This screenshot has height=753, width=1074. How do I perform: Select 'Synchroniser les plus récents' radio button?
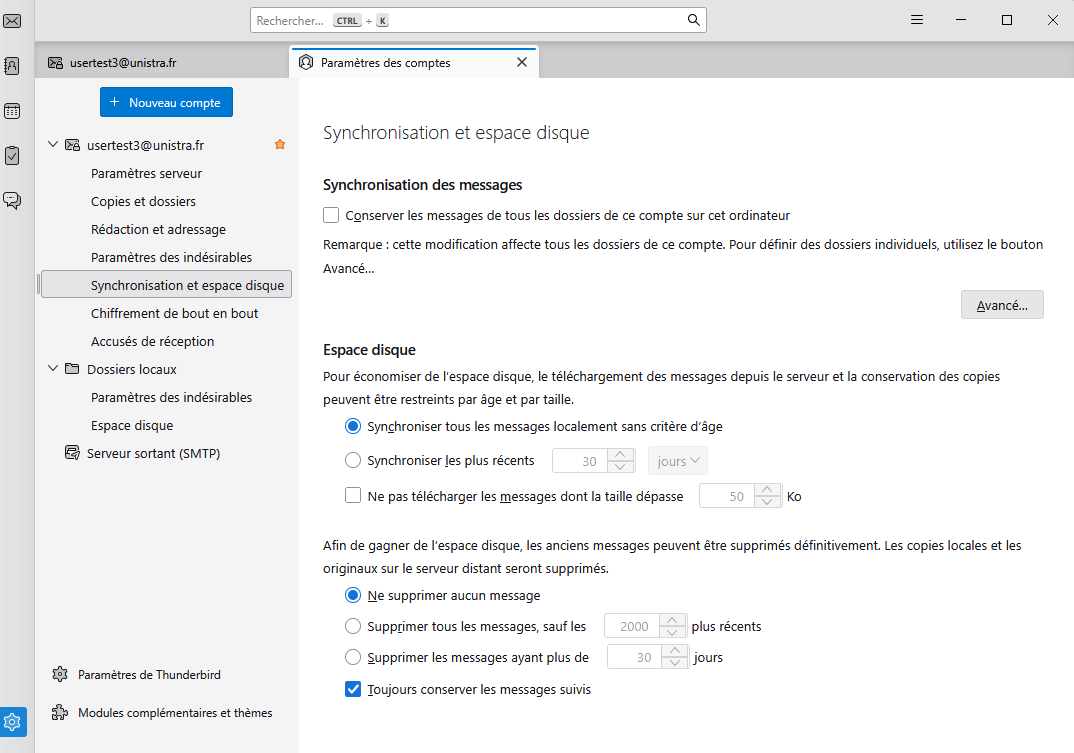click(x=352, y=461)
